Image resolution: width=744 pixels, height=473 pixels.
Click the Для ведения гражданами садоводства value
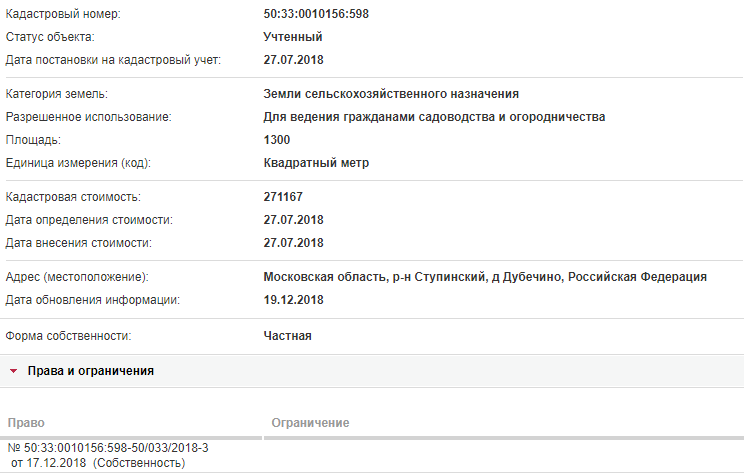click(434, 117)
